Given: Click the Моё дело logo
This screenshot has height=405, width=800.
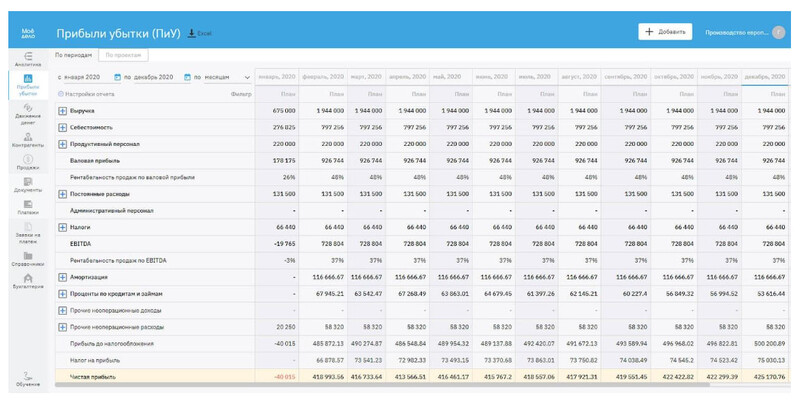Looking at the screenshot, I should pyautogui.click(x=28, y=33).
